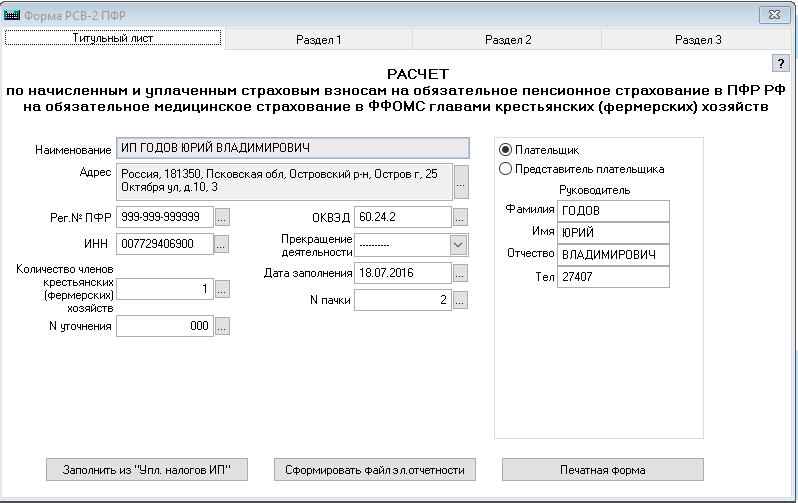Image resolution: width=798 pixels, height=503 pixels.
Task: Click the ellipsis button next to ОКВЭД
Action: [460, 217]
